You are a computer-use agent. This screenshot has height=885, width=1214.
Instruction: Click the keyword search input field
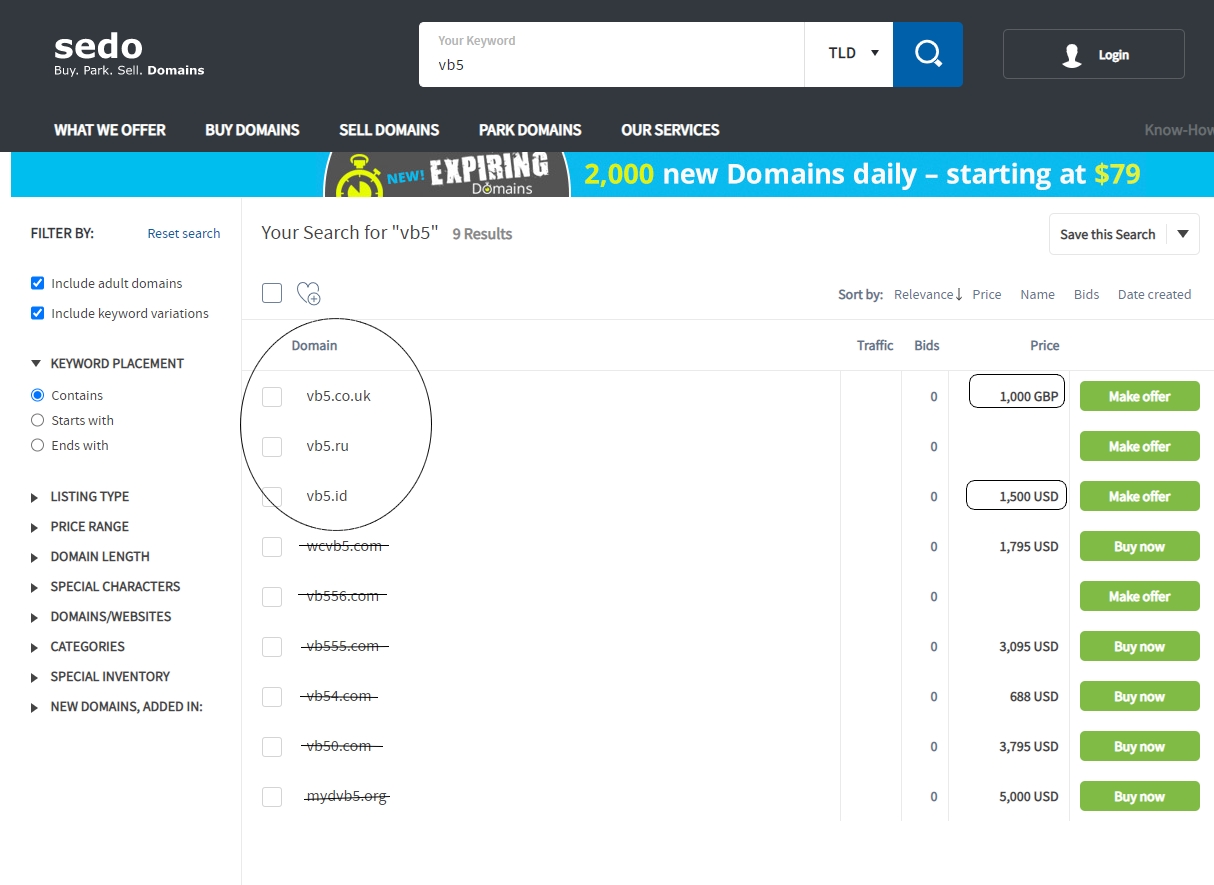(611, 54)
